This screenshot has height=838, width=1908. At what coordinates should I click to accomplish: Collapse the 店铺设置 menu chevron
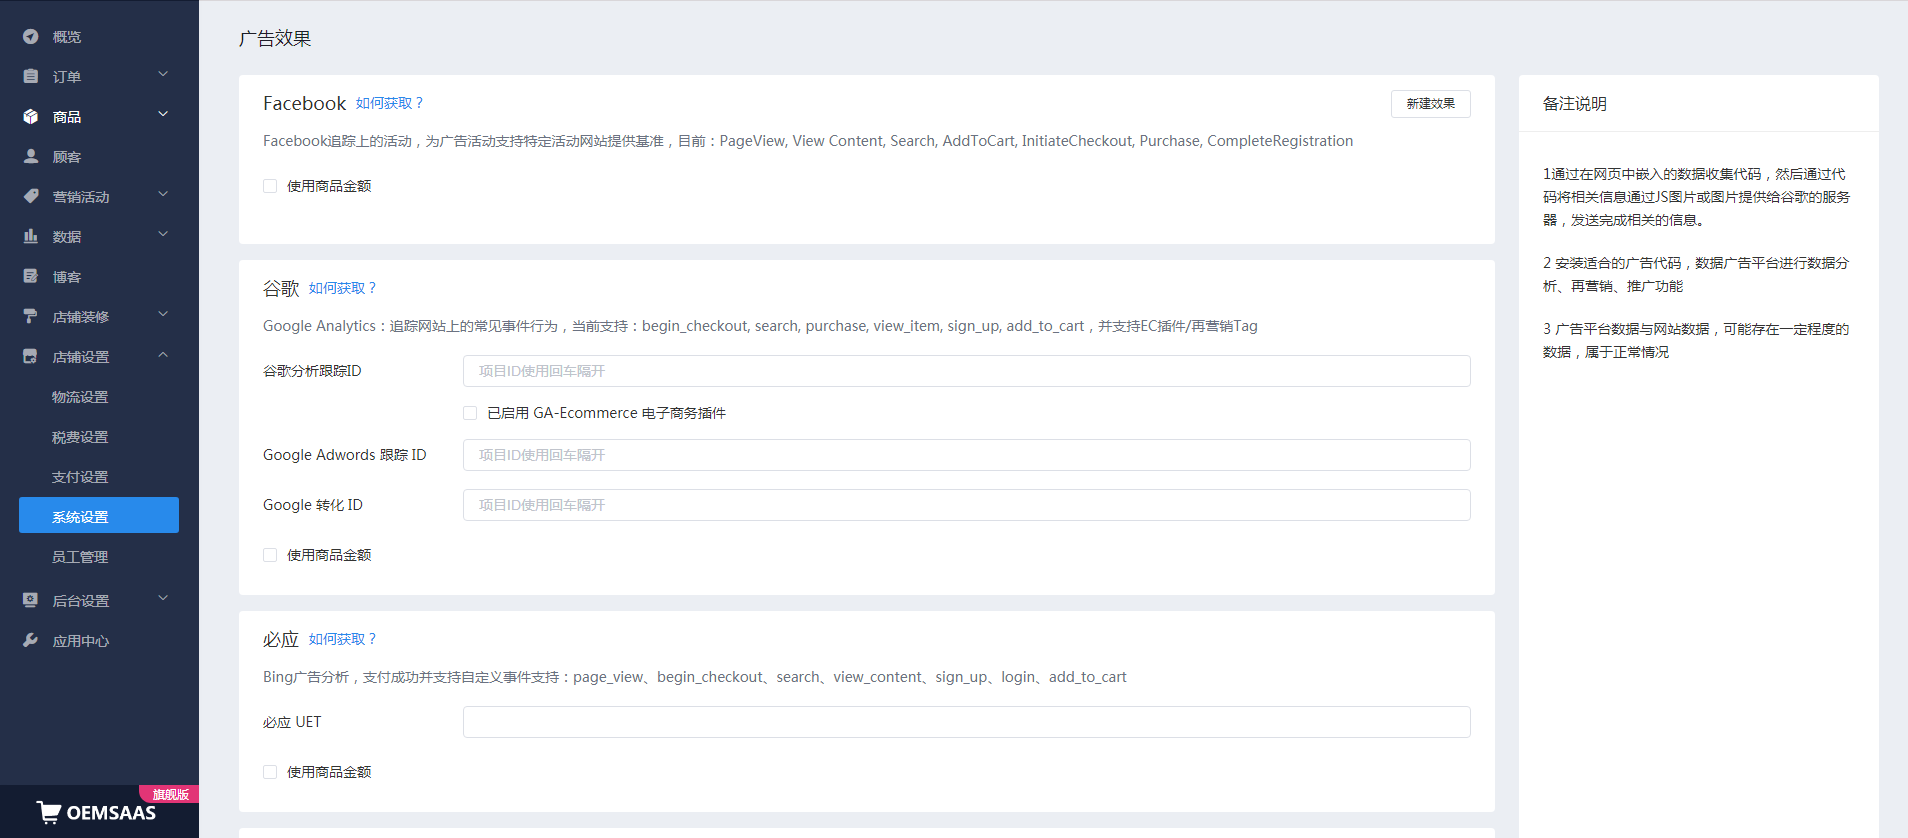(163, 355)
